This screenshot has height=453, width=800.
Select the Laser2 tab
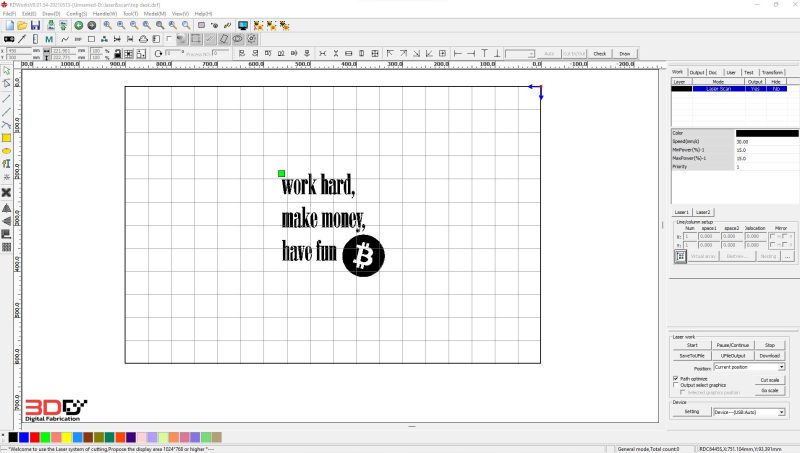(x=703, y=212)
